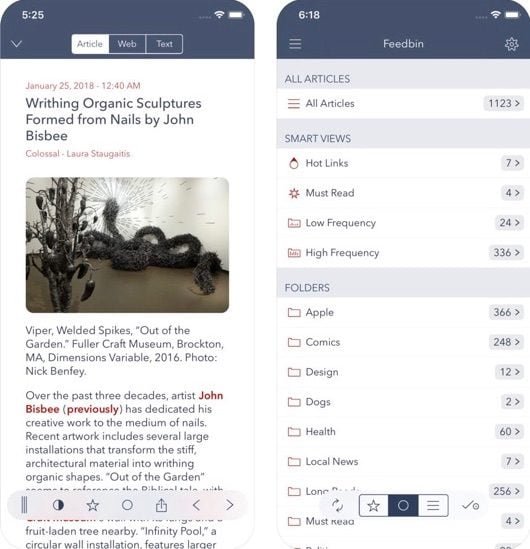The image size is (530, 549).
Task: Collapse article with the down chevron
Action: 16,44
